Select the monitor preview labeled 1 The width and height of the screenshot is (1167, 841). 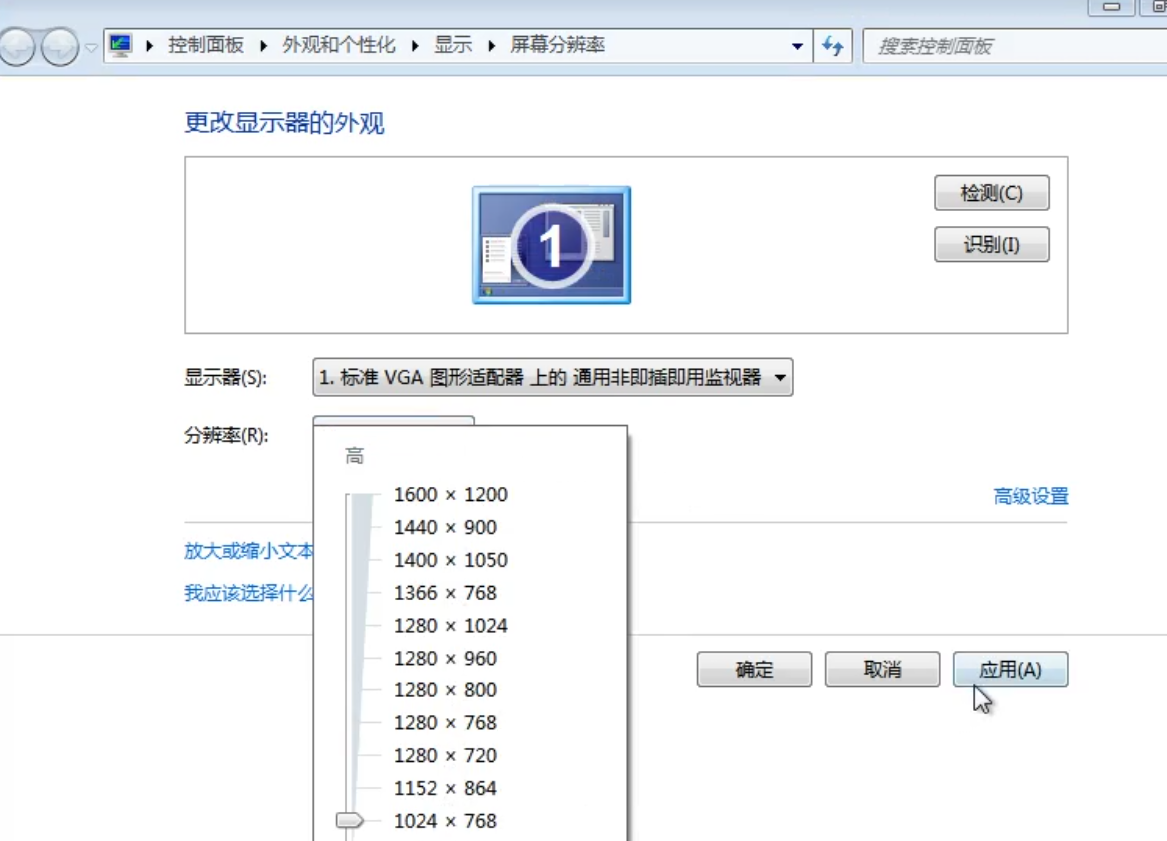[551, 243]
